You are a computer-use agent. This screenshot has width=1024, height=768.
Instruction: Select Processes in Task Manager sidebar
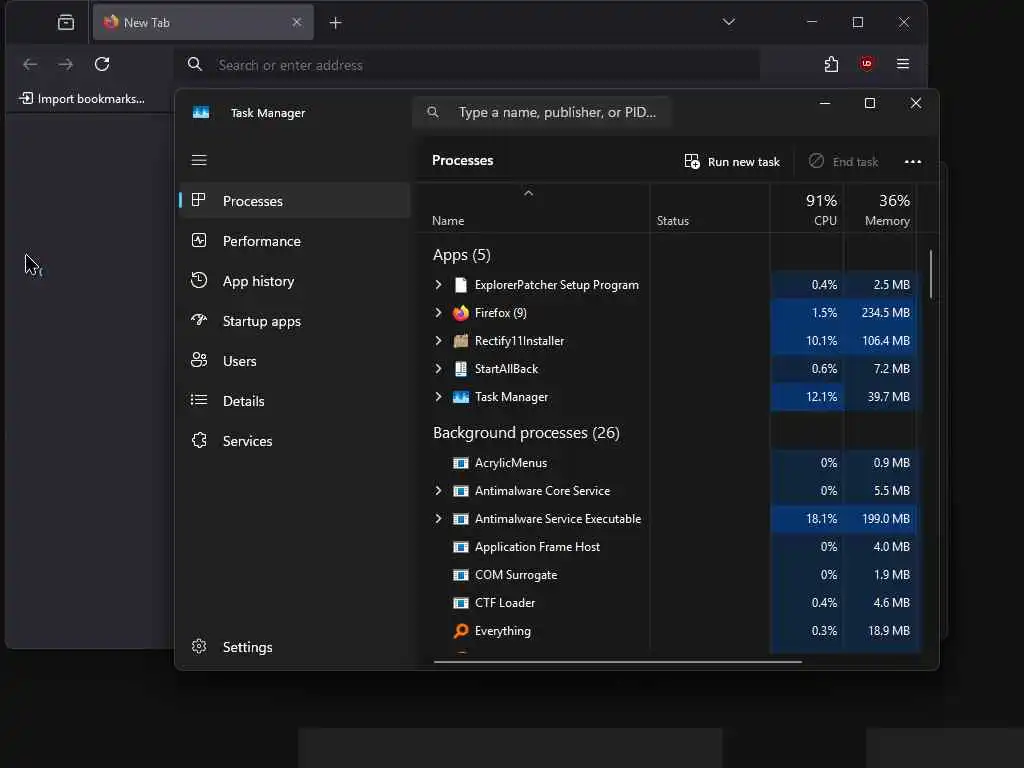coord(295,200)
